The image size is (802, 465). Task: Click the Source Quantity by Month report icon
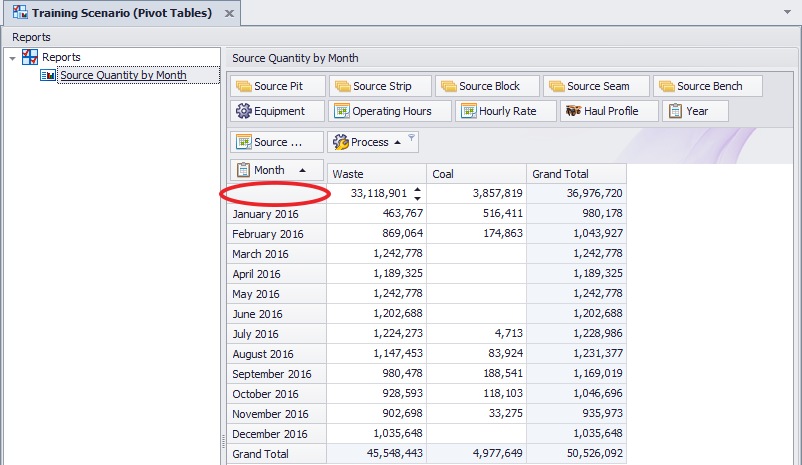48,75
